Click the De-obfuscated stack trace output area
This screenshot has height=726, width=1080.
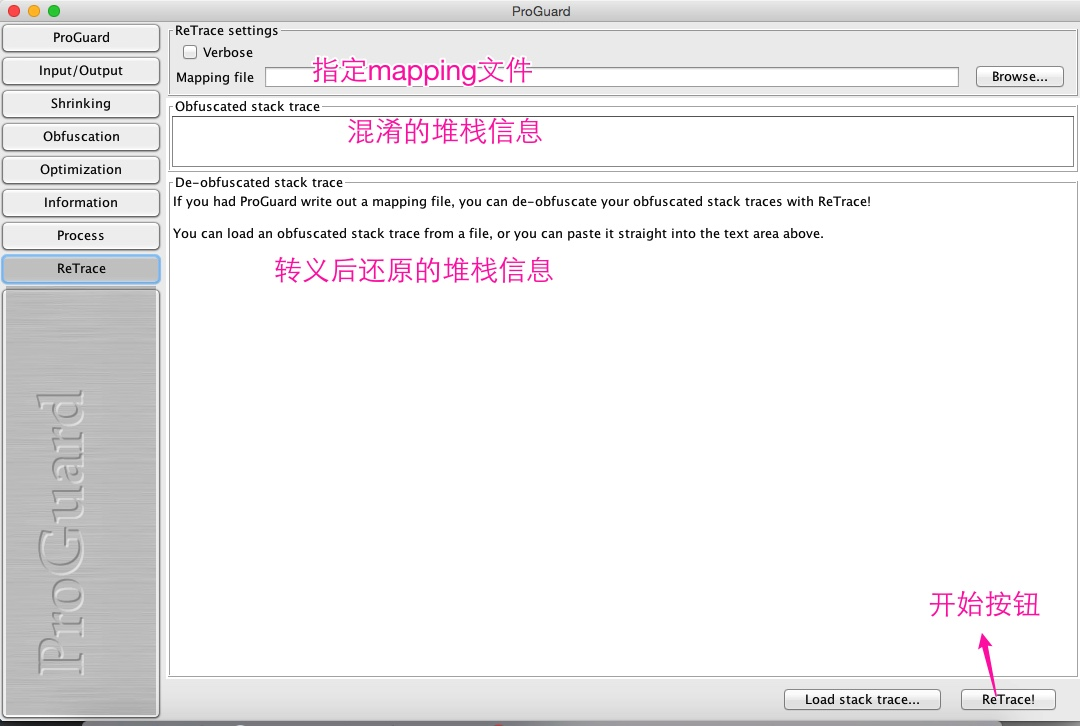tap(623, 433)
